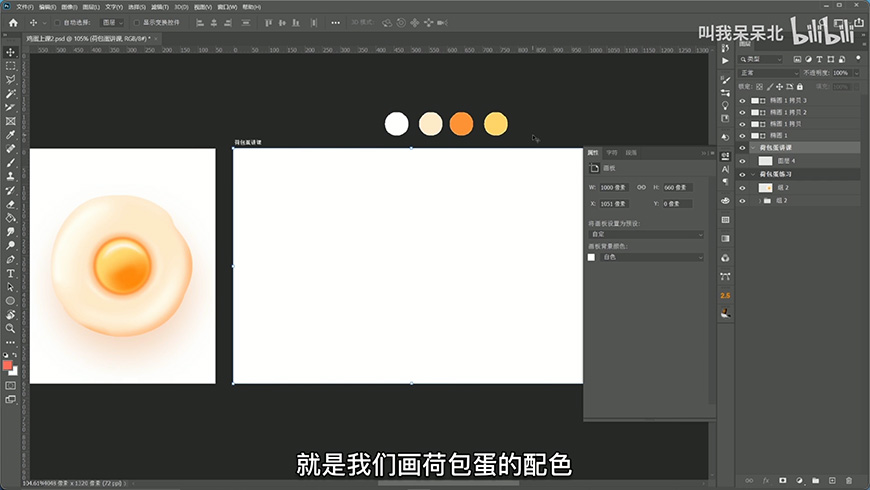The image size is (870, 490).
Task: Open the opacity 100% dropdown arrow
Action: click(x=856, y=73)
